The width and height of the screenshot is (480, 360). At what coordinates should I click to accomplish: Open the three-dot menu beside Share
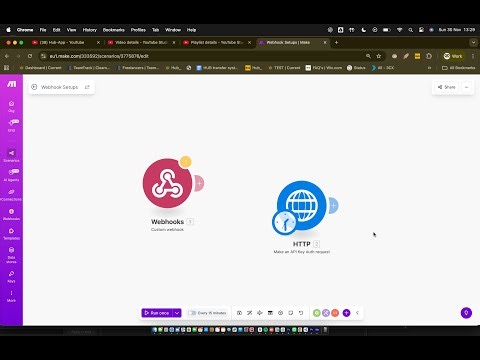click(467, 87)
